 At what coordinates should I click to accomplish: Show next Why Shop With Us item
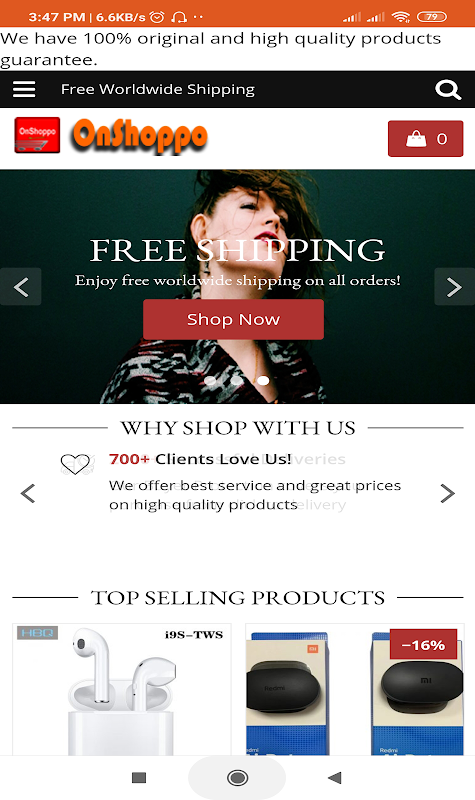pyautogui.click(x=447, y=493)
